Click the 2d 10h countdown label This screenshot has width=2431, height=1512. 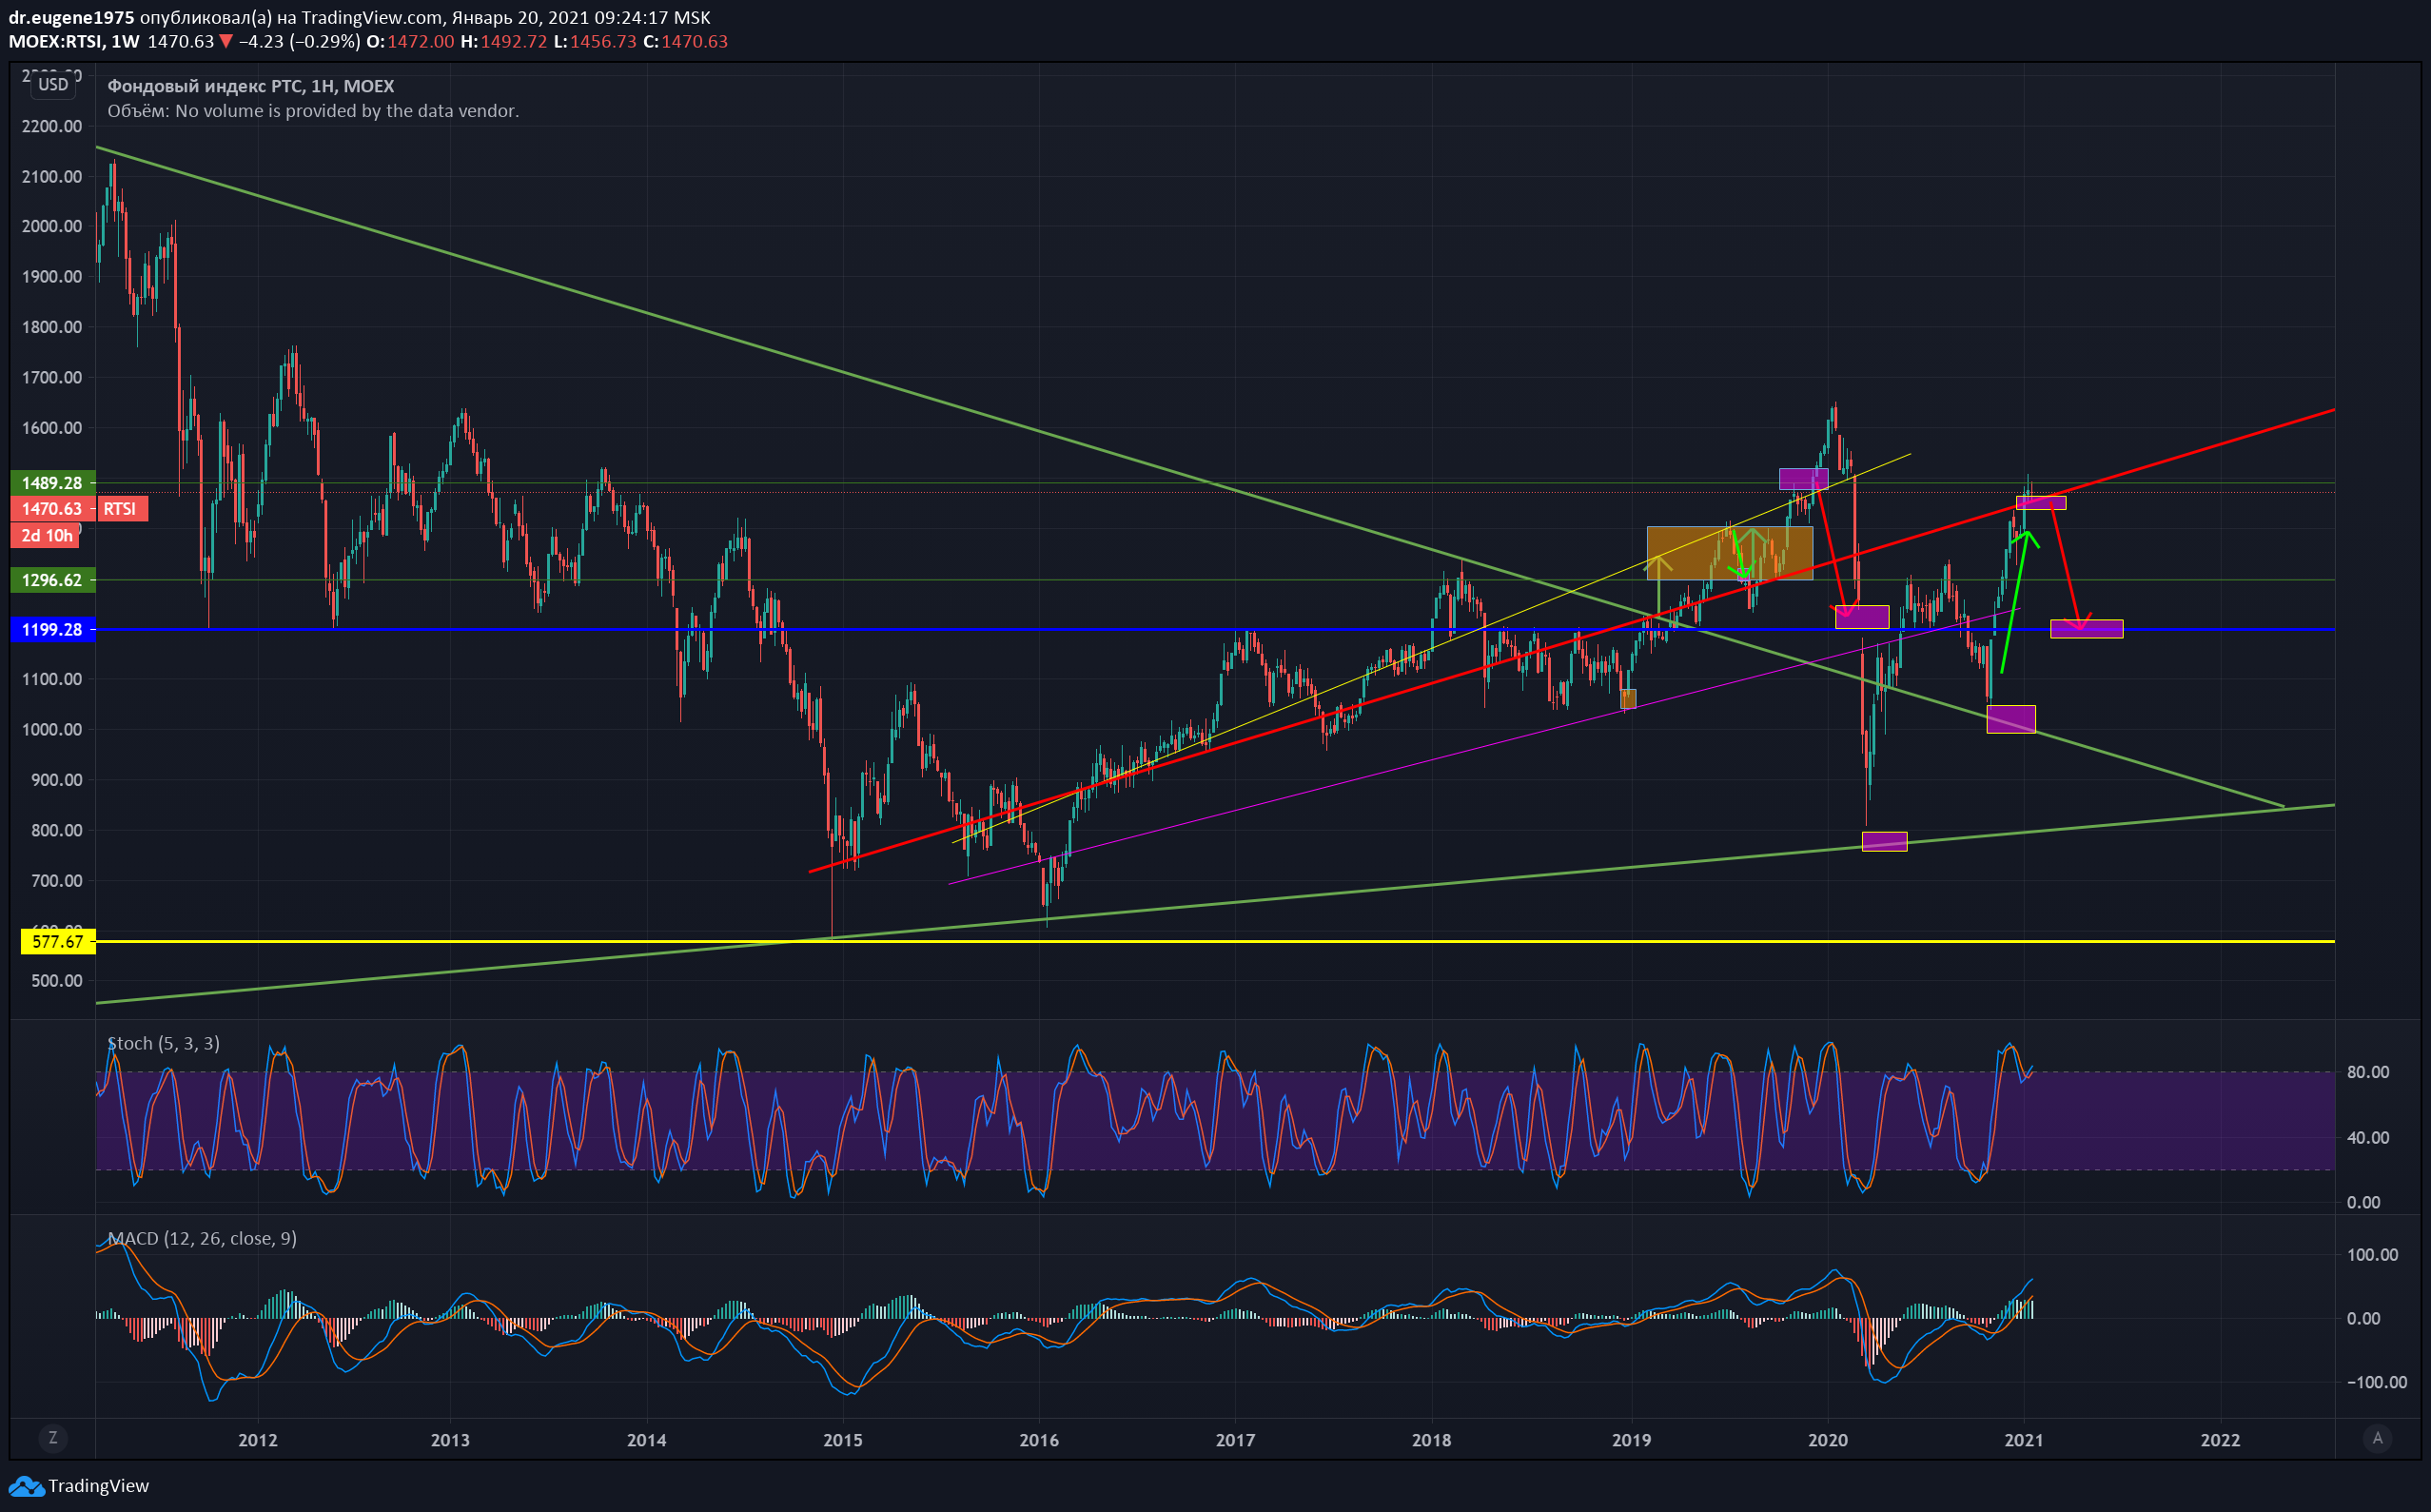47,535
